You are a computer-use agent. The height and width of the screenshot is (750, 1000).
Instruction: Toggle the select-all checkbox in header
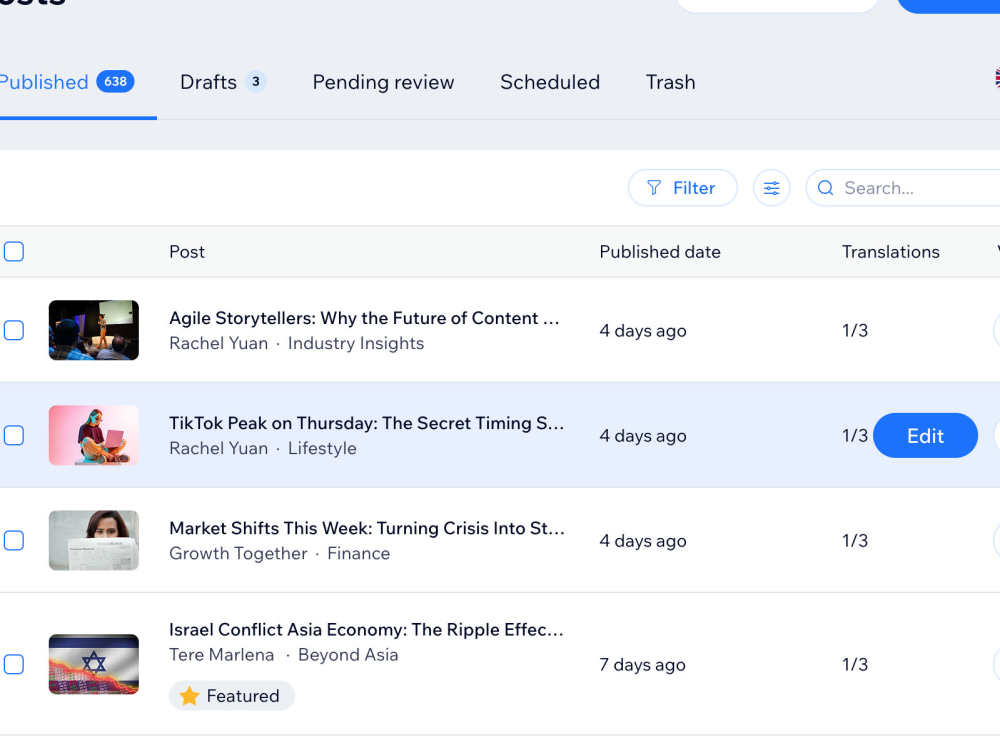coord(14,251)
